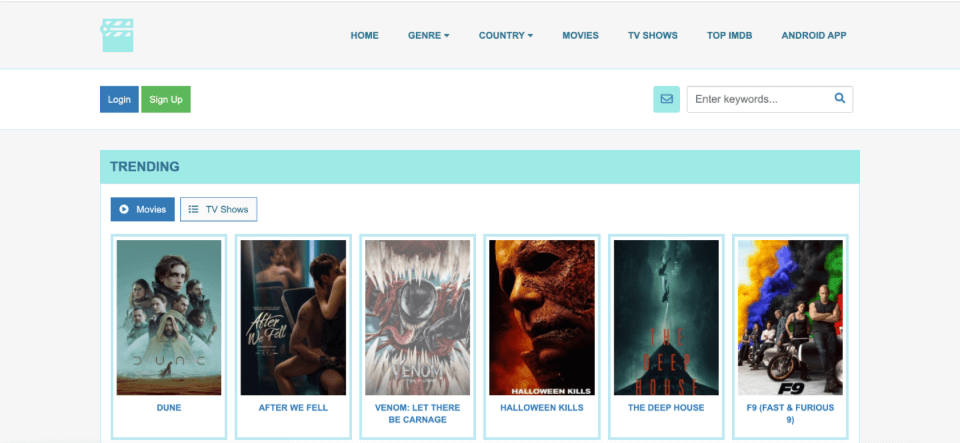Click the TRENDING section heading
This screenshot has width=960, height=443.
point(145,166)
